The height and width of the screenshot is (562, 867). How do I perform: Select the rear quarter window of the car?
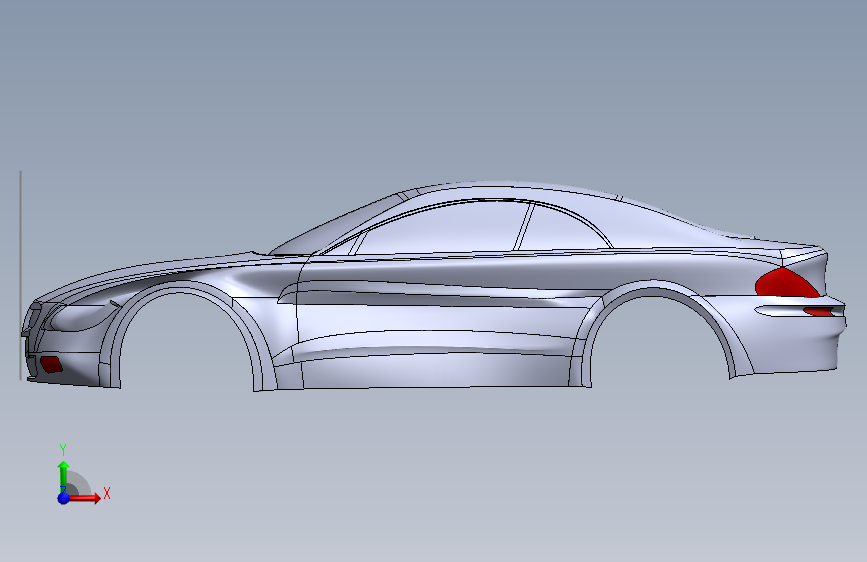click(563, 228)
